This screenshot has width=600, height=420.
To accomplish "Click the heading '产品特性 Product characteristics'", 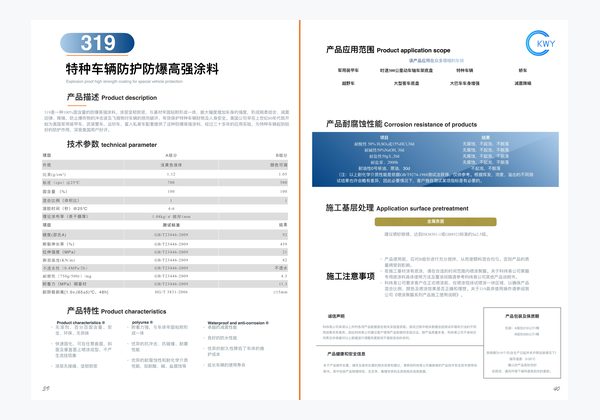I will (116, 311).
